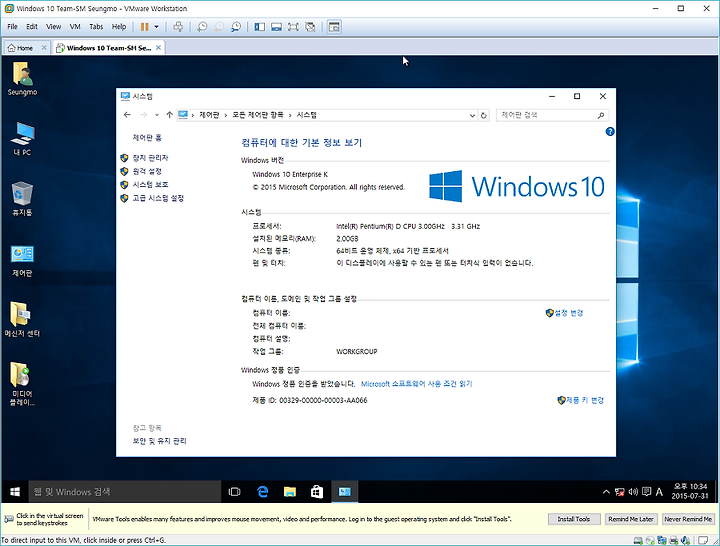
Task: Open the Action Center tray icon
Action: (647, 492)
